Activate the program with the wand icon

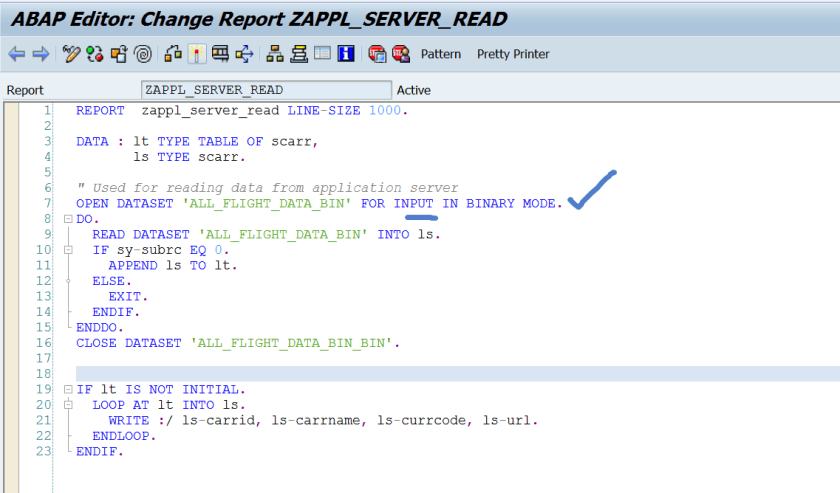click(197, 54)
